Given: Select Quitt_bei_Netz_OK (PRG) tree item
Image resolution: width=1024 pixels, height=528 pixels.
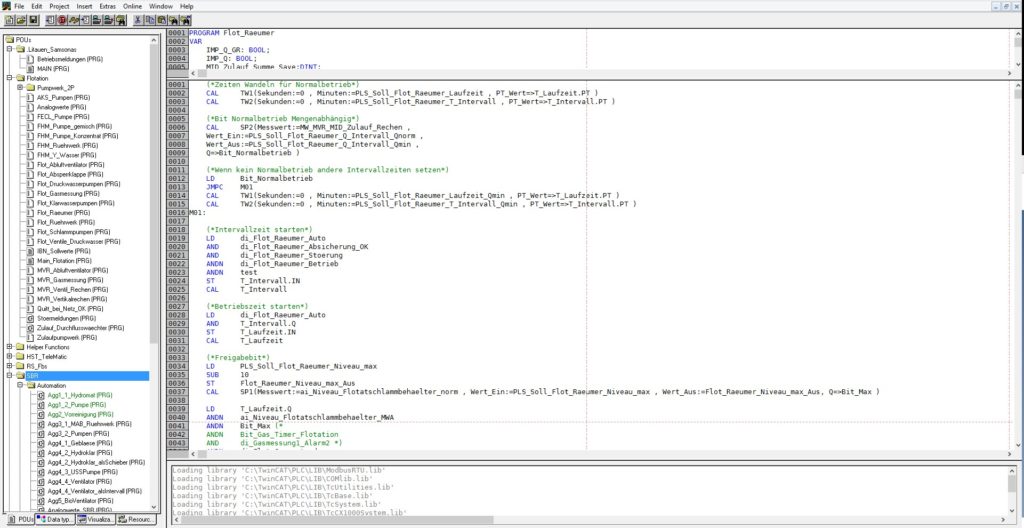Looking at the screenshot, I should pyautogui.click(x=70, y=308).
